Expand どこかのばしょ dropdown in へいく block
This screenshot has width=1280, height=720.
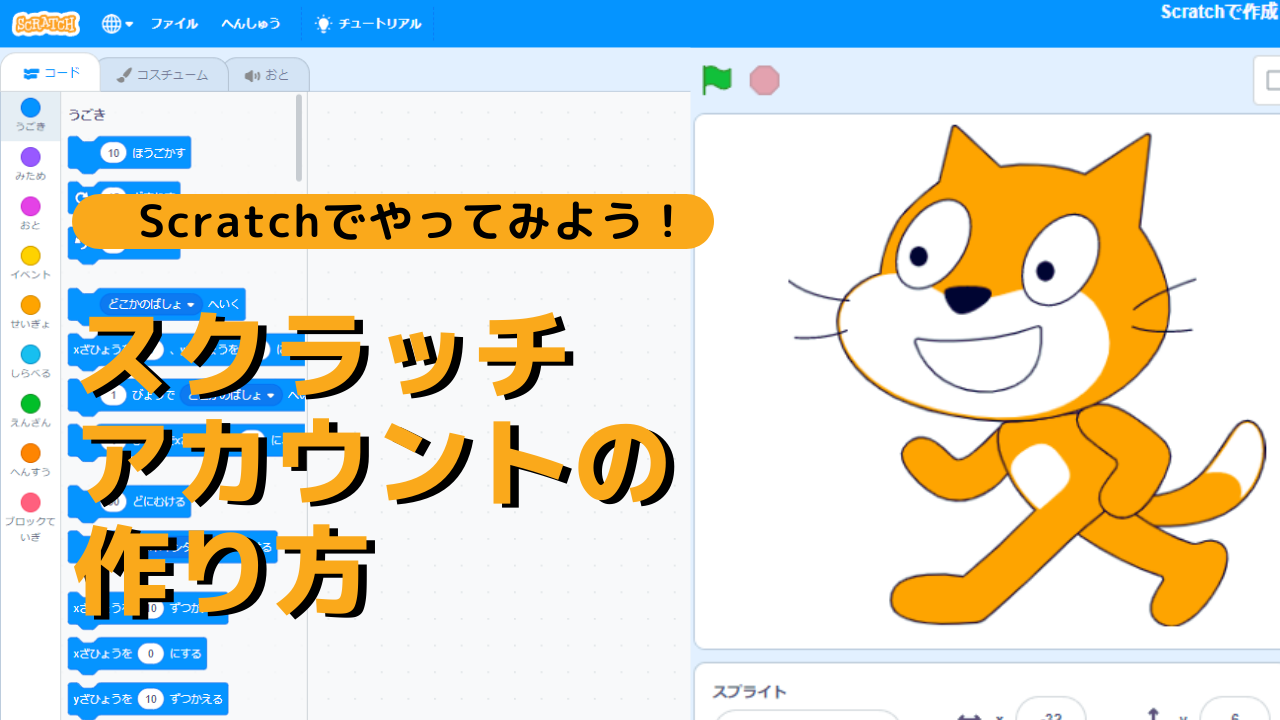189,304
